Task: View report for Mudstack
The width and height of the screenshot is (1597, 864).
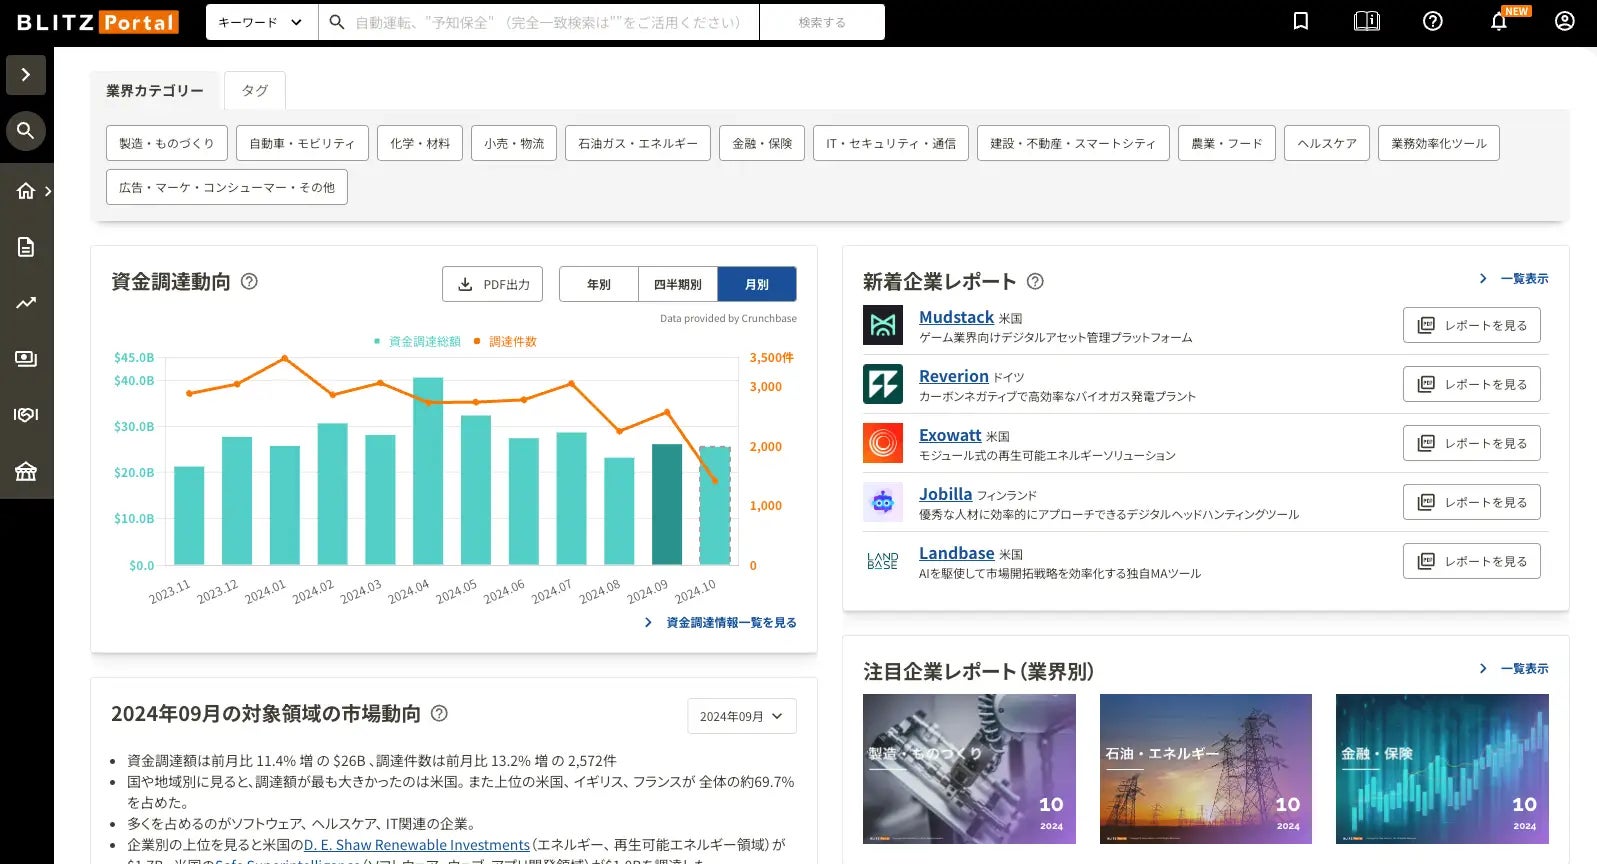Action: tap(1472, 325)
